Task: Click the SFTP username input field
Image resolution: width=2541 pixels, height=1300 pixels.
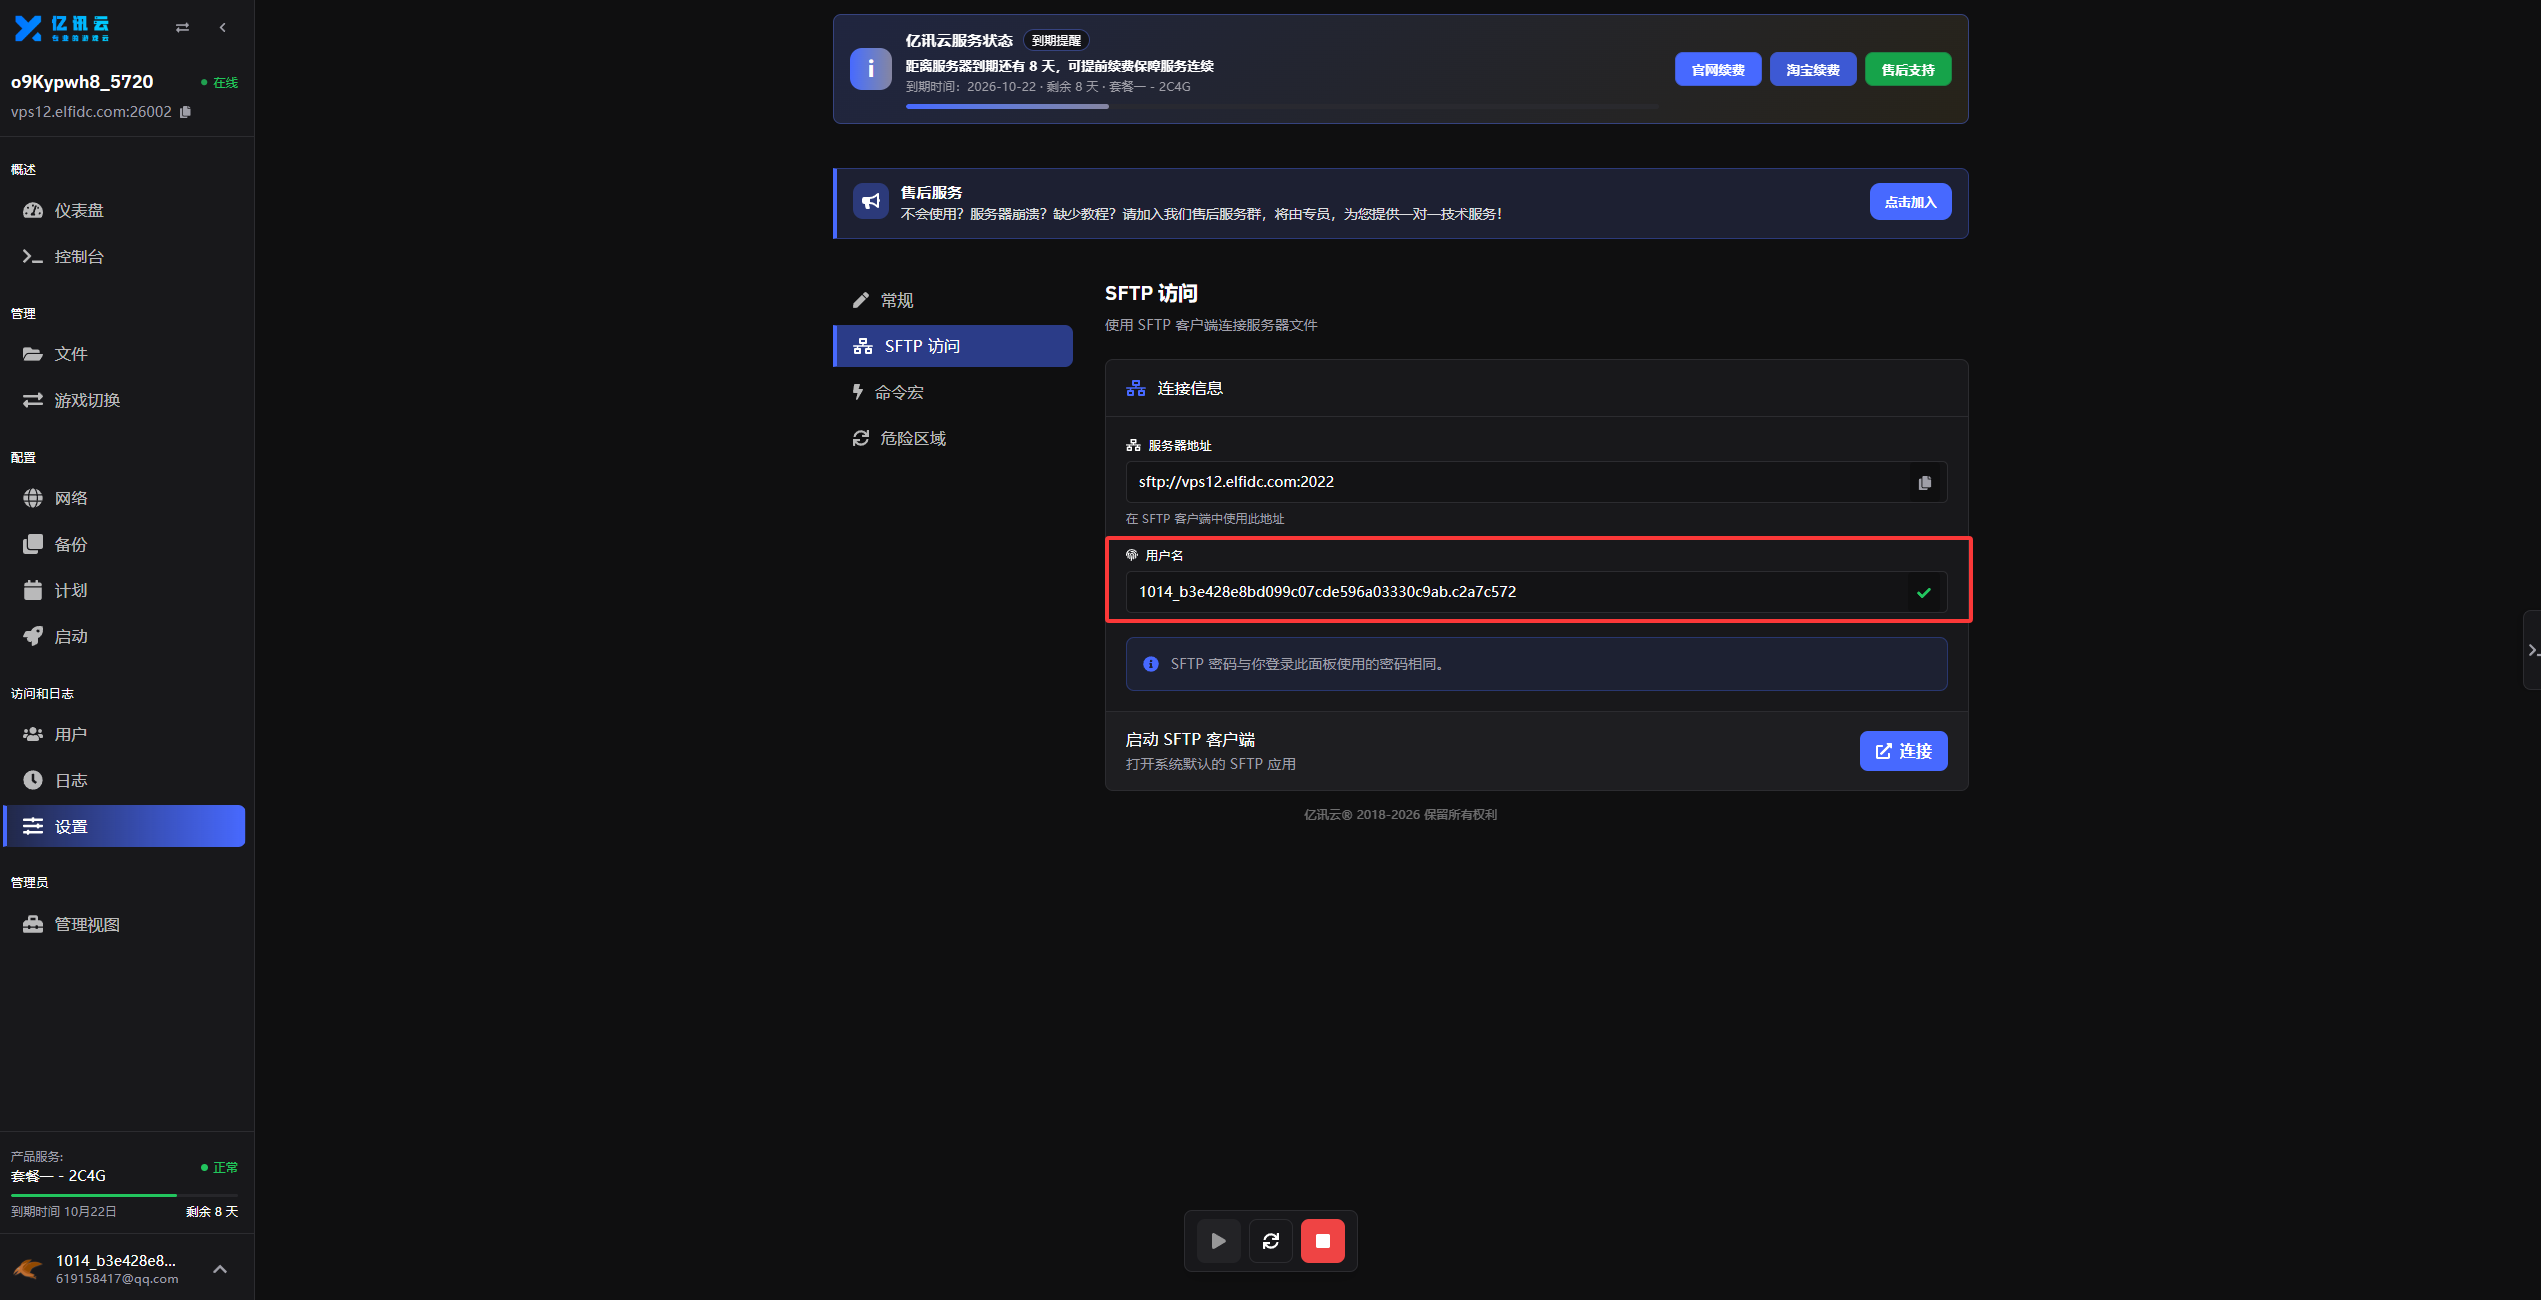Action: [1516, 593]
